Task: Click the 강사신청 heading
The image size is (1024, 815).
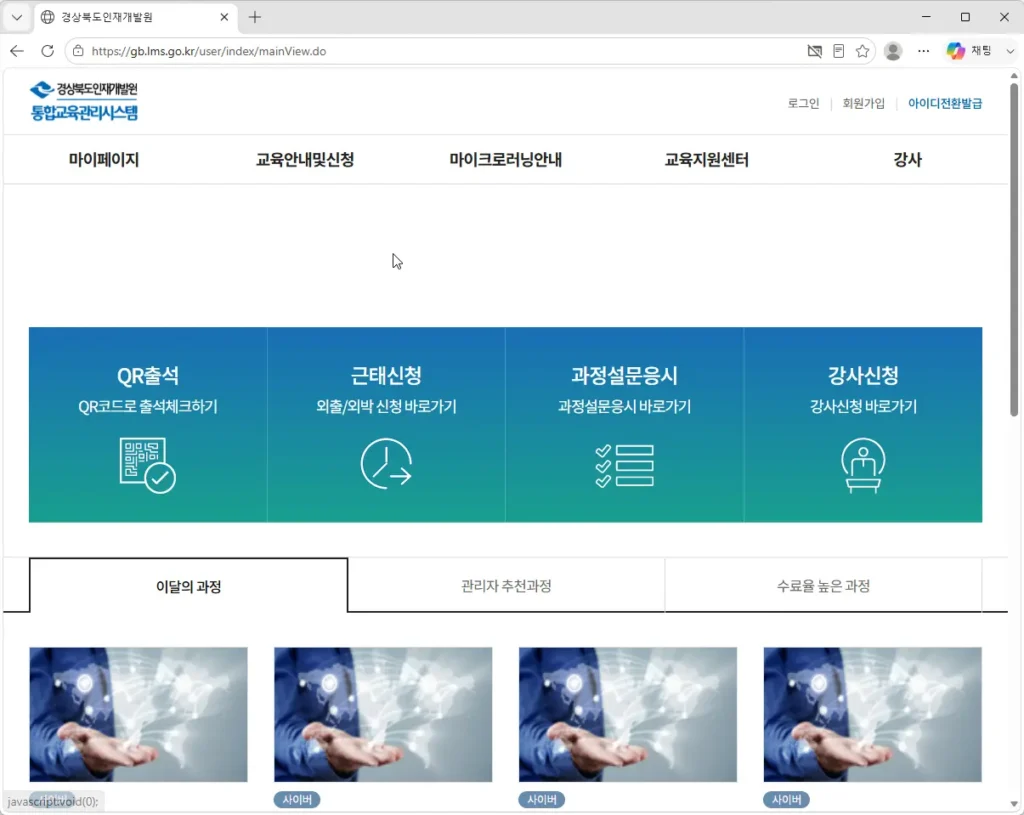Action: (863, 376)
